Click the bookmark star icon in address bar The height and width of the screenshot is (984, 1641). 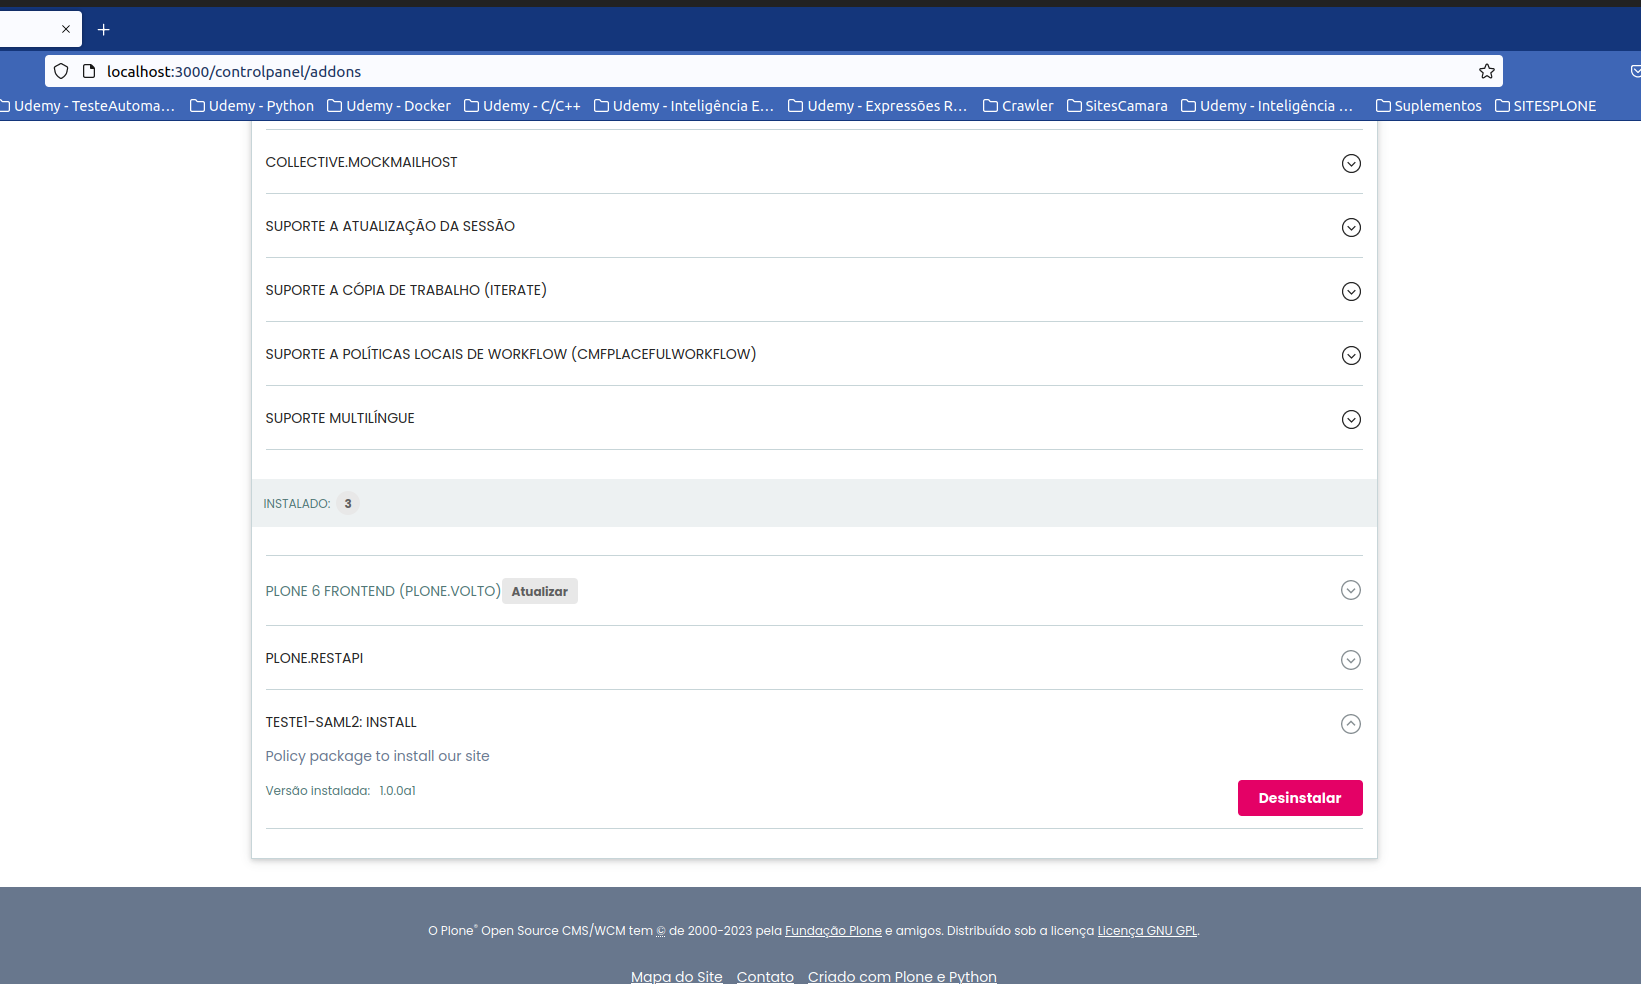(1486, 71)
